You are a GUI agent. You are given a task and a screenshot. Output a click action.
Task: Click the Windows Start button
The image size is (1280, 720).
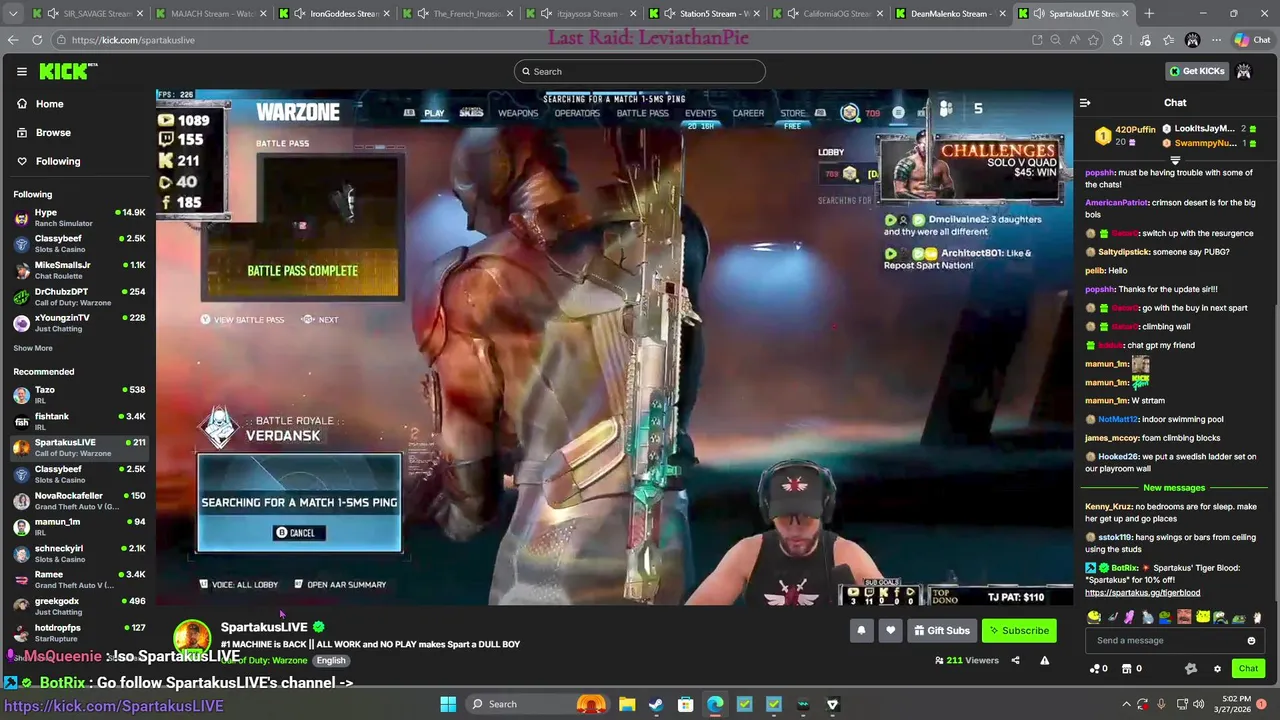coord(448,704)
